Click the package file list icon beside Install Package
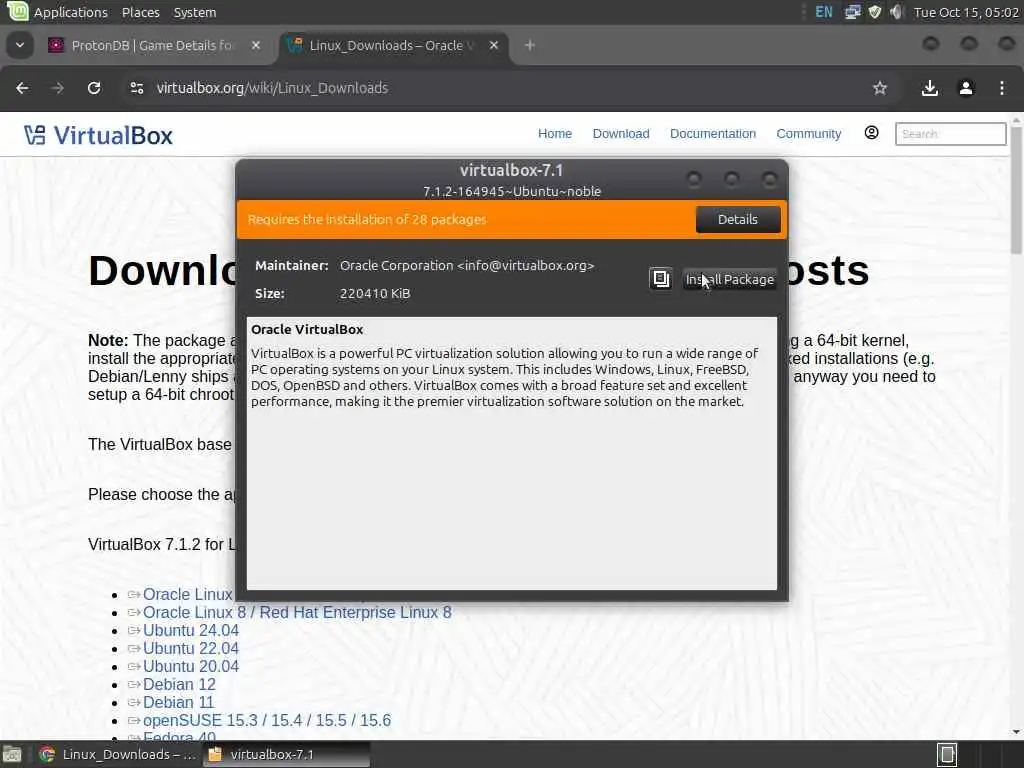Viewport: 1024px width, 768px height. (x=661, y=279)
